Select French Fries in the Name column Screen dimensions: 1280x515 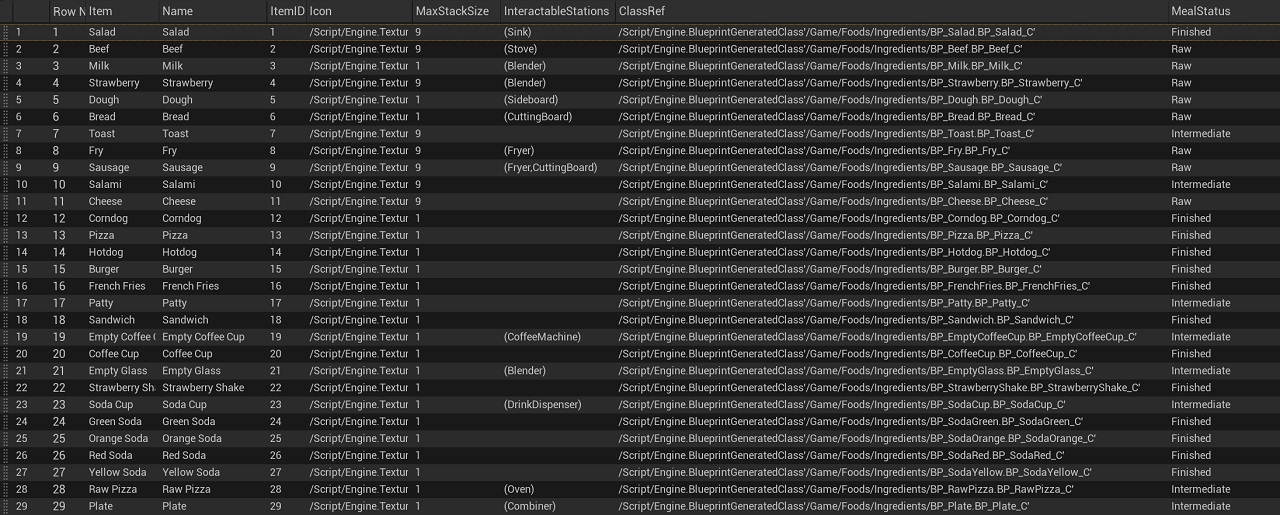[x=190, y=286]
